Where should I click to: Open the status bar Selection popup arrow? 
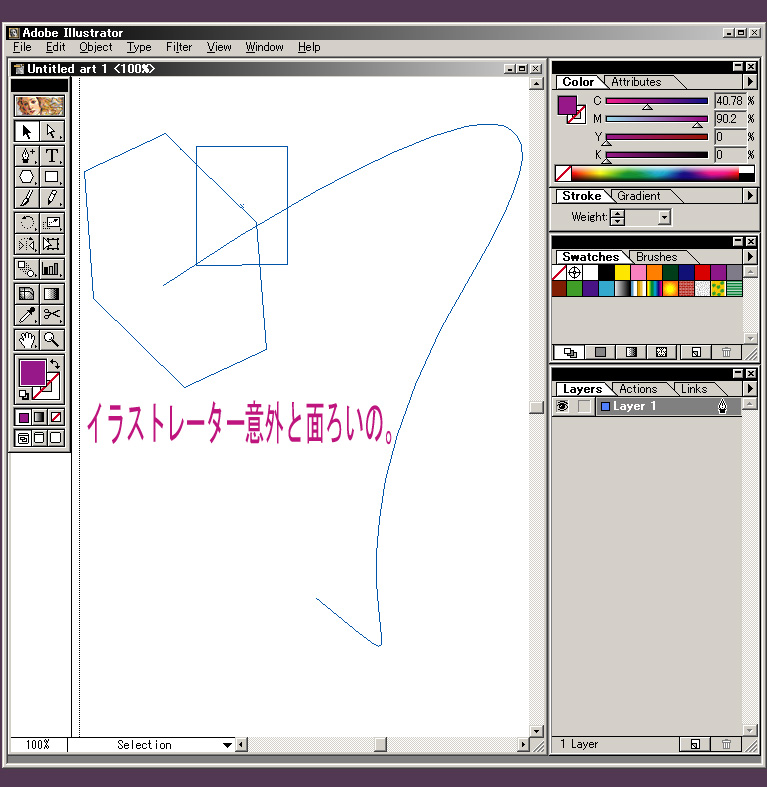tap(227, 745)
